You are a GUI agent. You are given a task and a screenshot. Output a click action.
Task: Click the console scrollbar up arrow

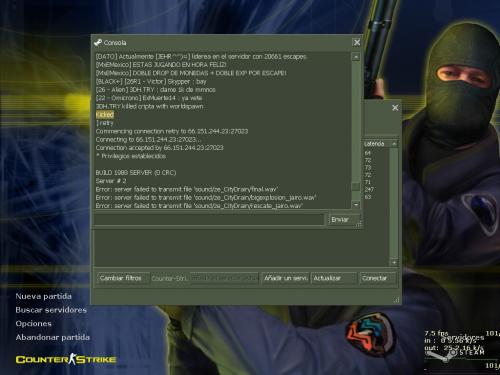(356, 57)
